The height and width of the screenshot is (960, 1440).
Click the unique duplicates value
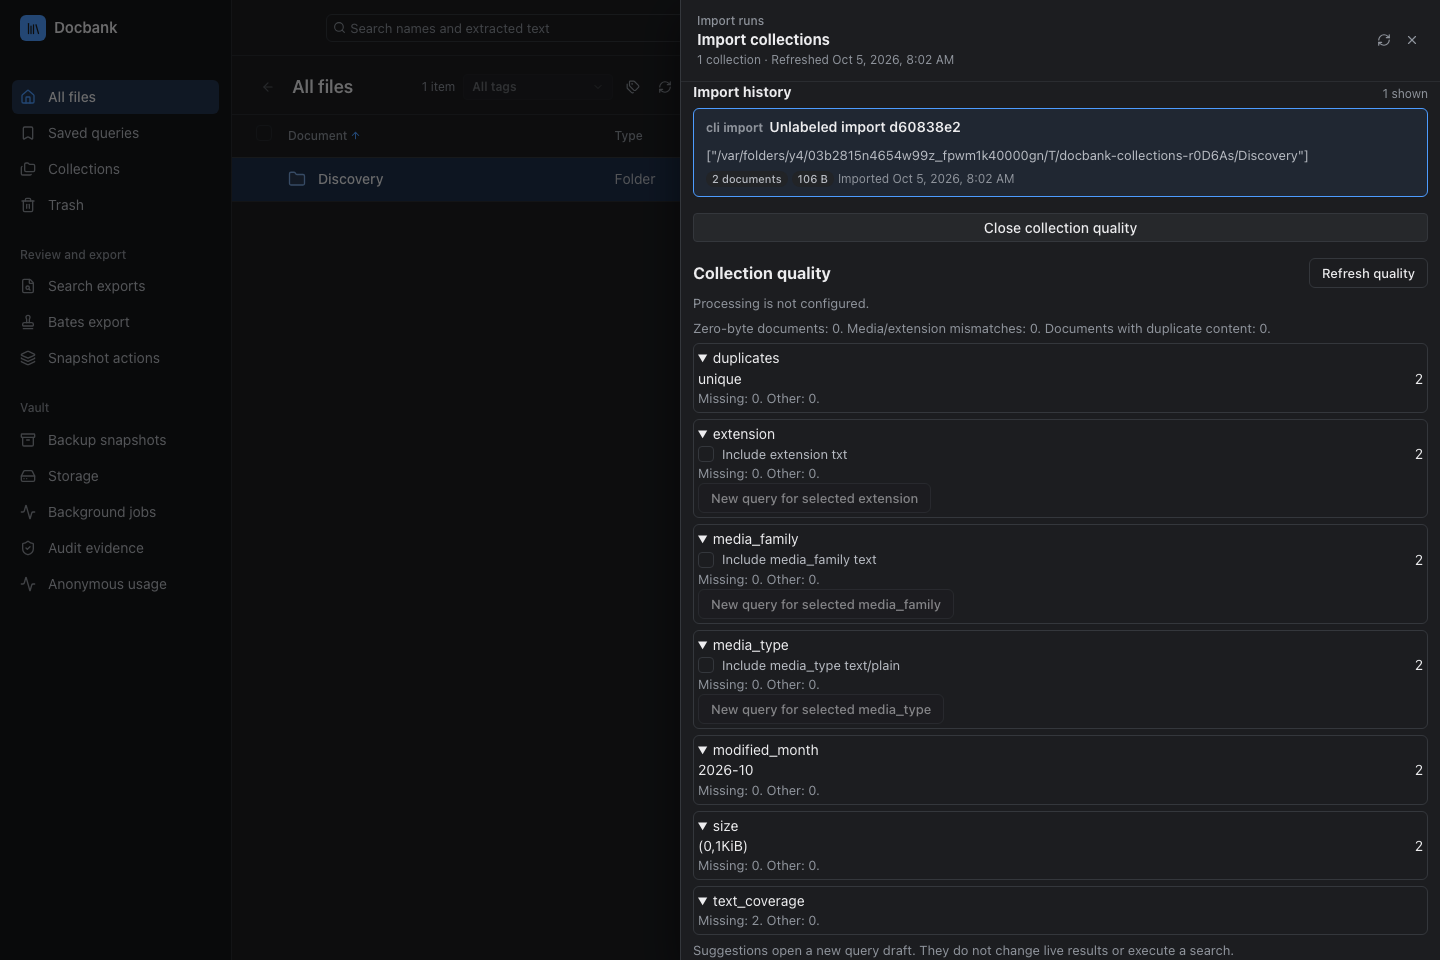point(720,379)
